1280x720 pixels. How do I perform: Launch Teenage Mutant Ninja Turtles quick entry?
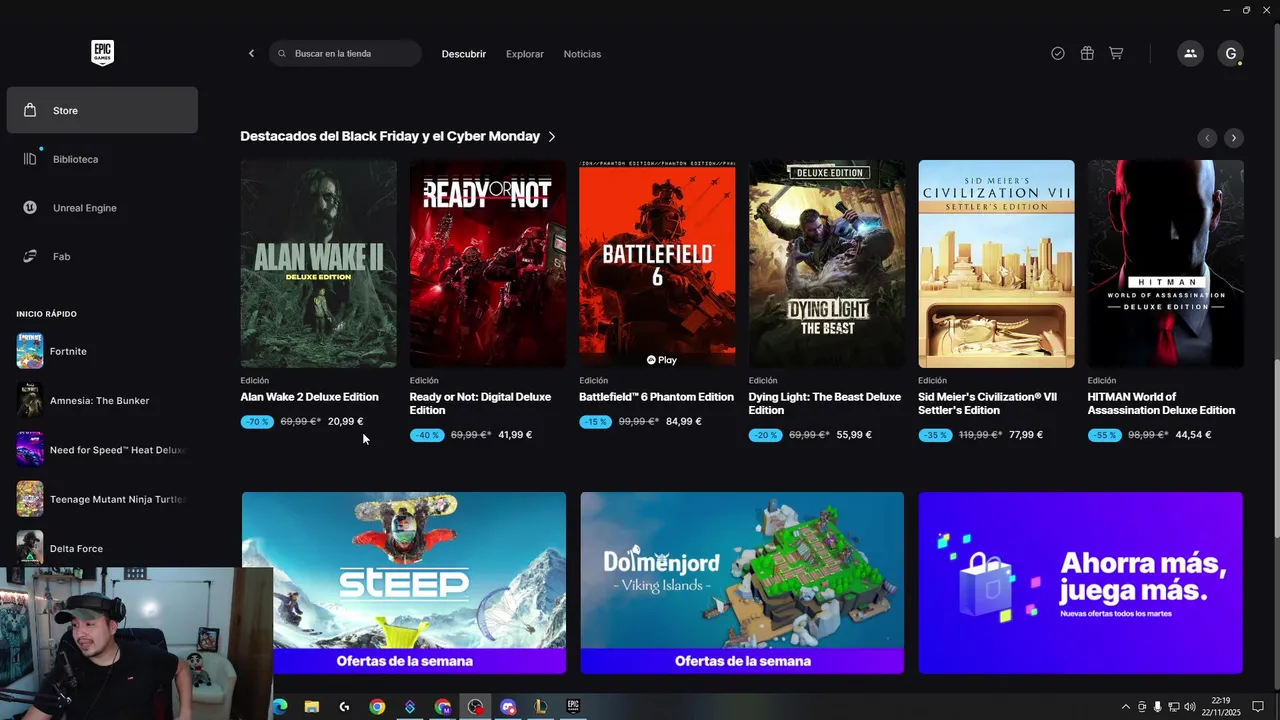click(x=102, y=499)
